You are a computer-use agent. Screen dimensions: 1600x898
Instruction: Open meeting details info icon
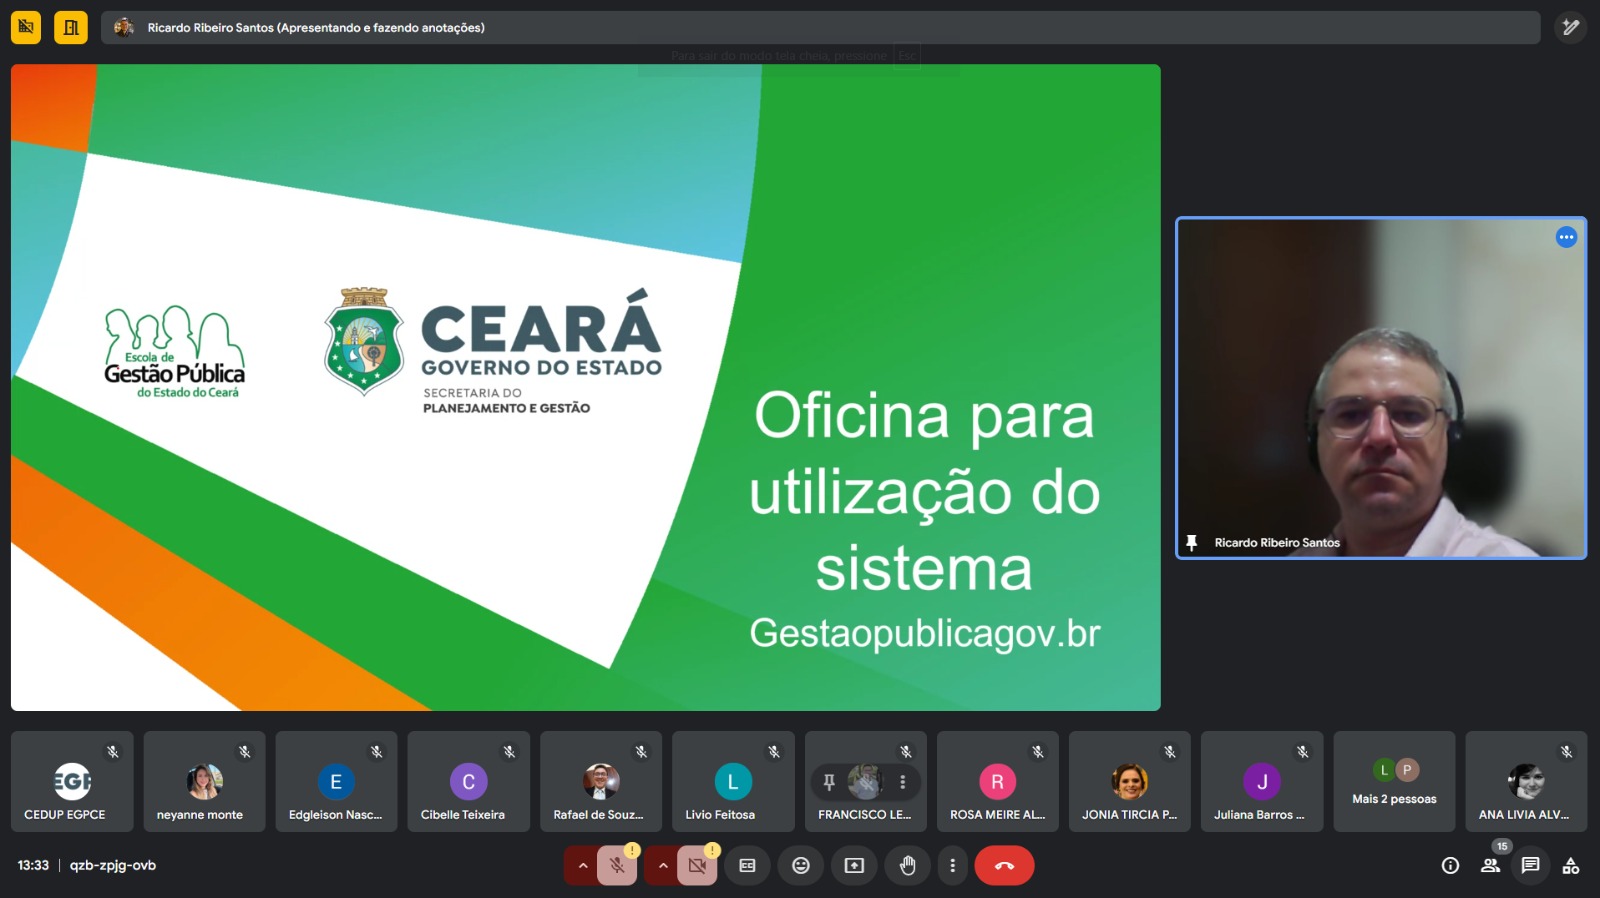pyautogui.click(x=1450, y=866)
